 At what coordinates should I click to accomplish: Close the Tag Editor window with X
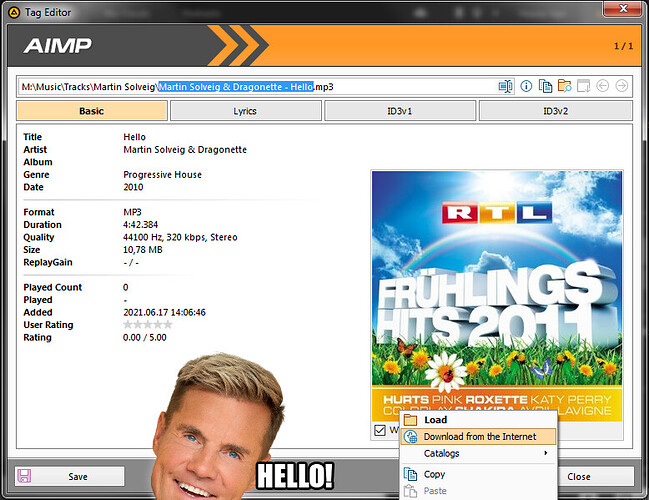point(623,9)
